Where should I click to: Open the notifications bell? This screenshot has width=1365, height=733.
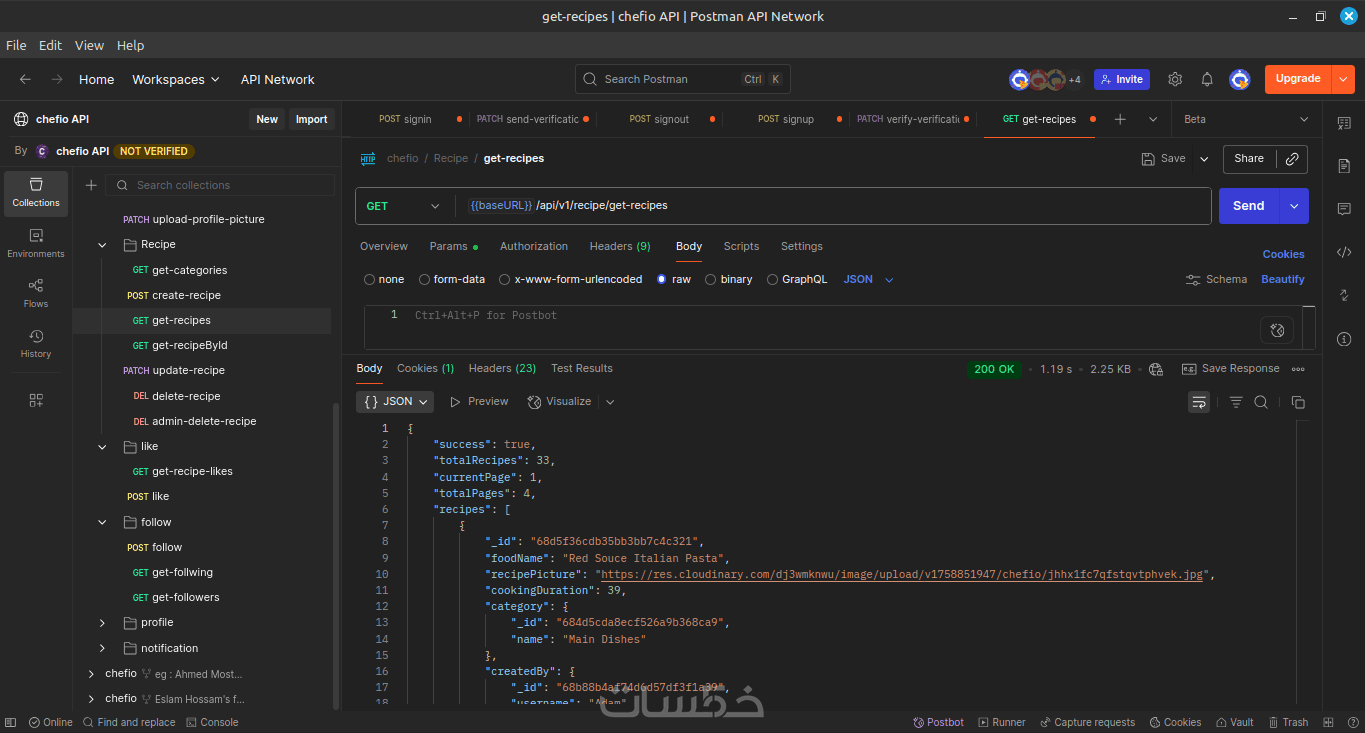point(1207,79)
